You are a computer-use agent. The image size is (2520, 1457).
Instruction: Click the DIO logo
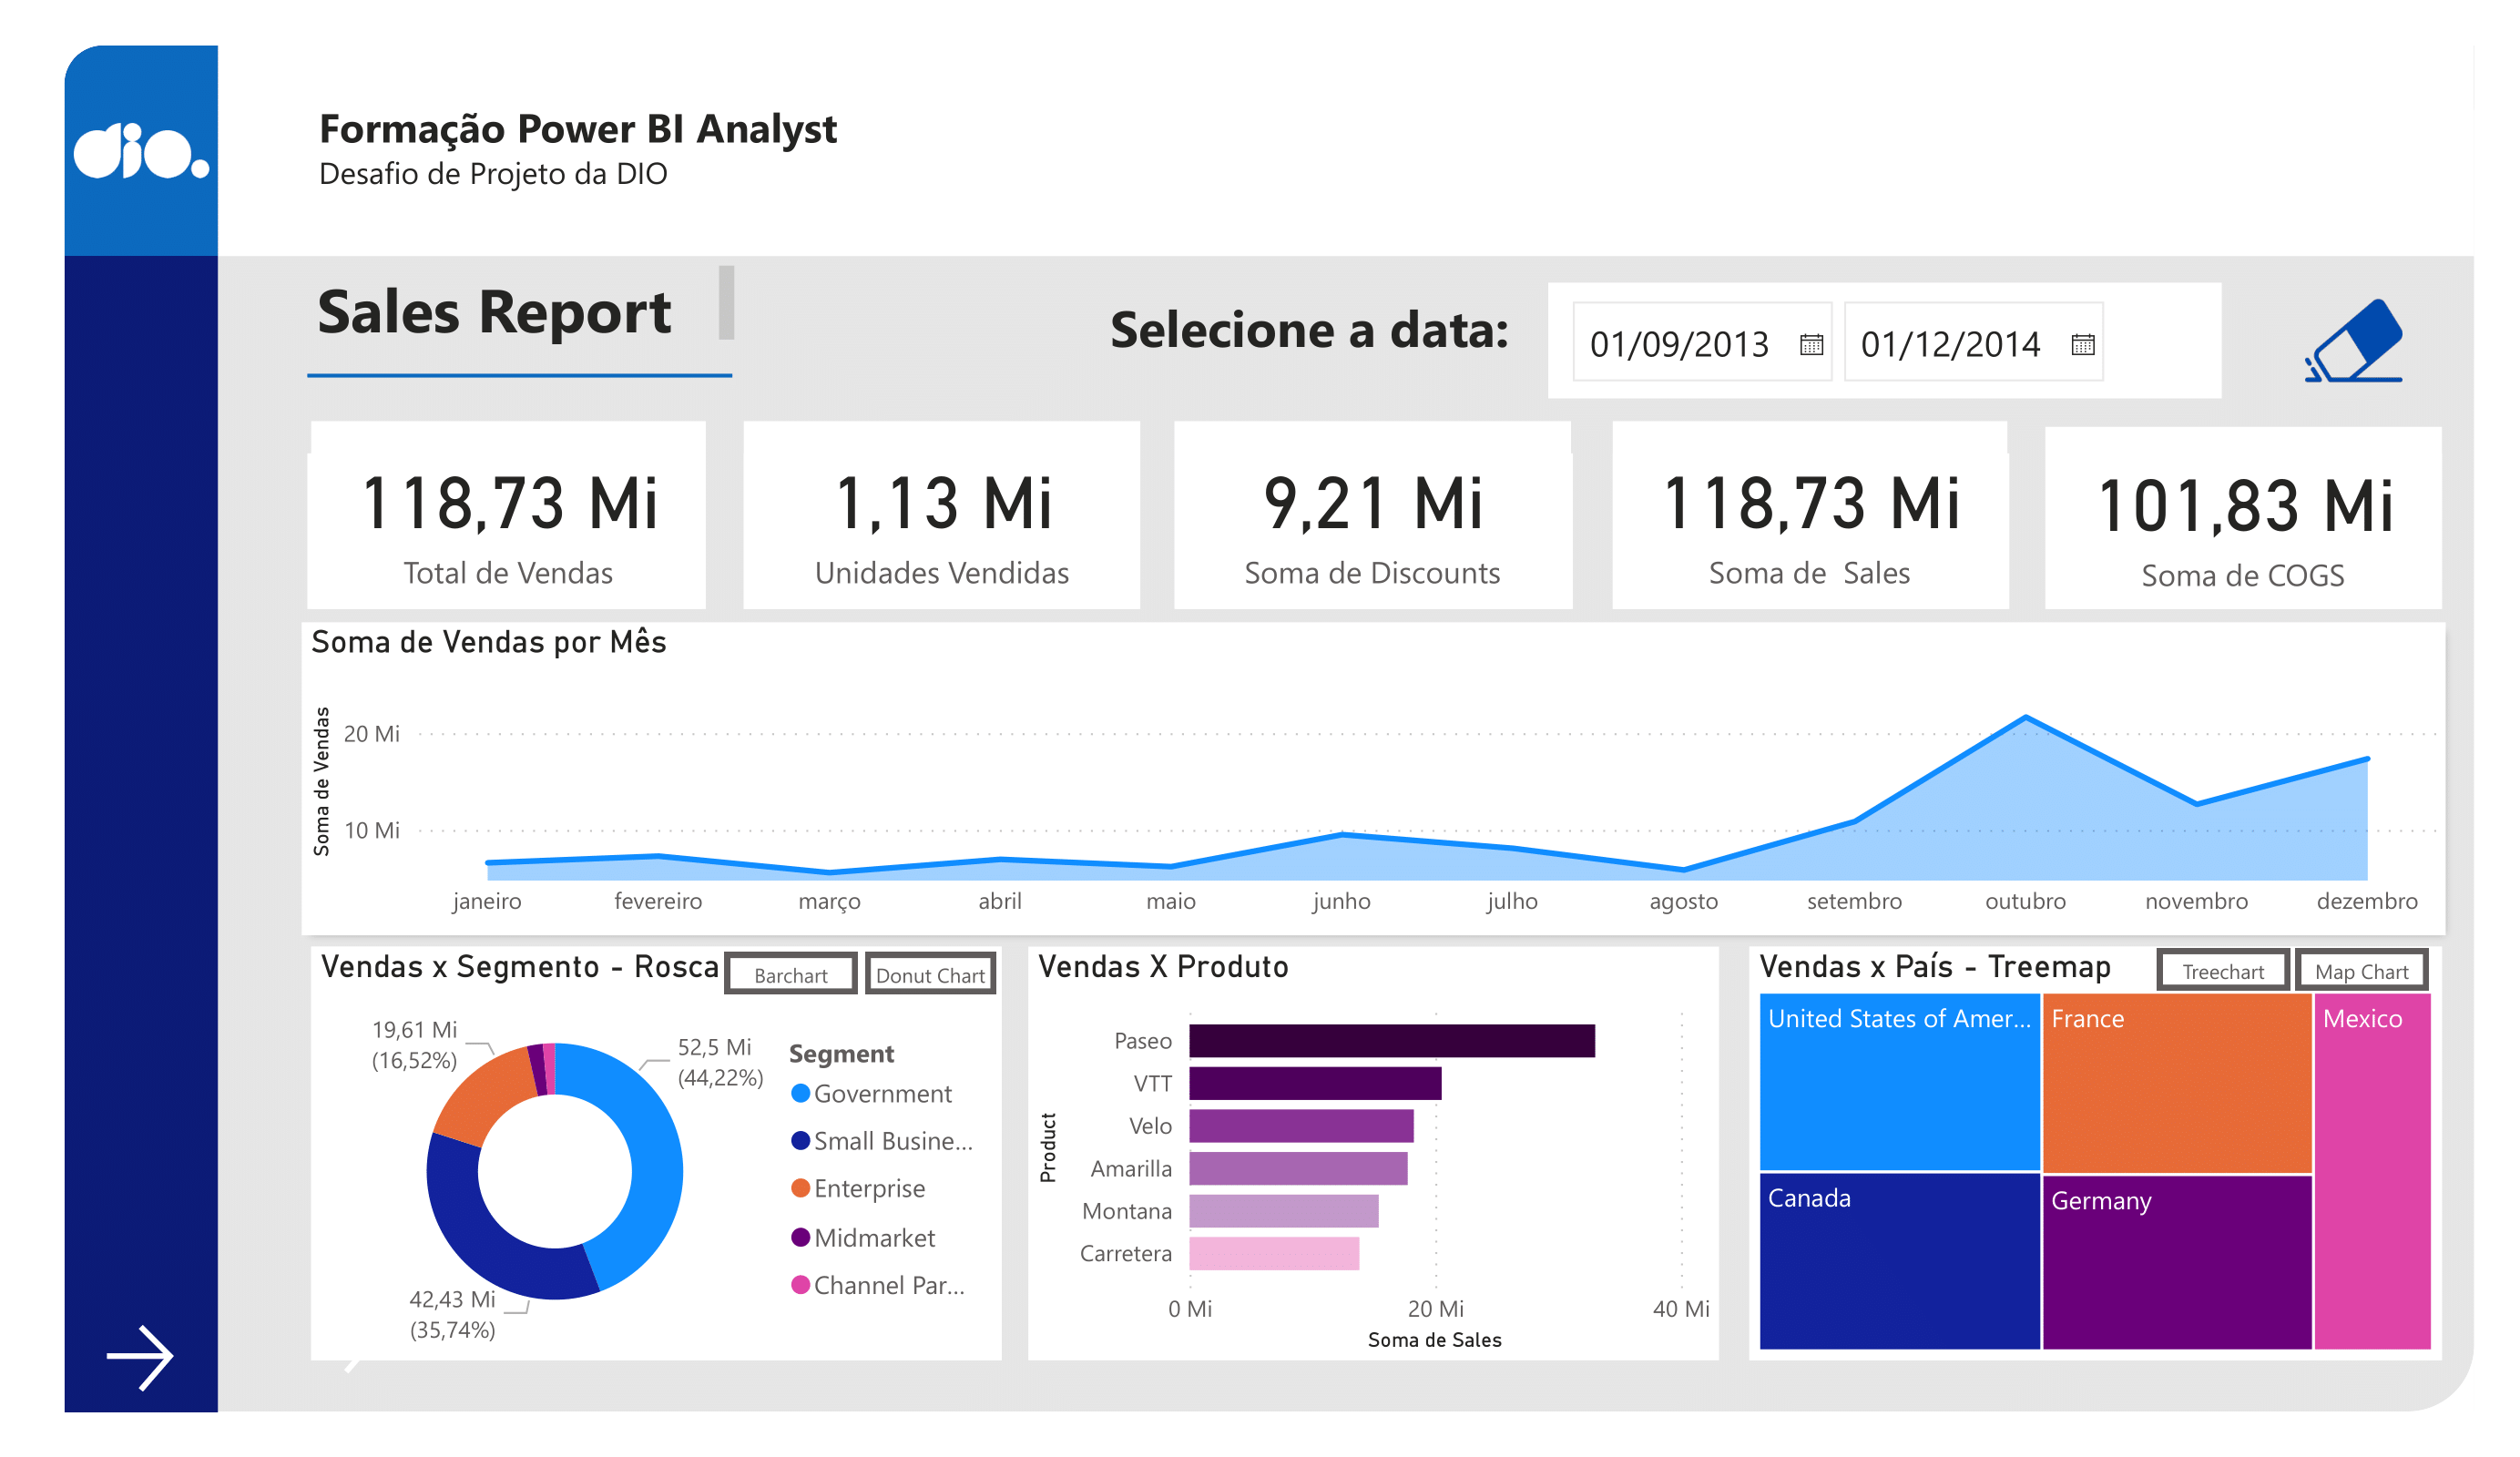coord(141,151)
